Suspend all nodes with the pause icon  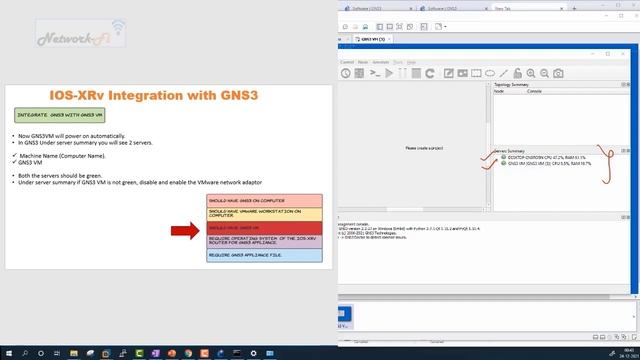[x=402, y=73]
